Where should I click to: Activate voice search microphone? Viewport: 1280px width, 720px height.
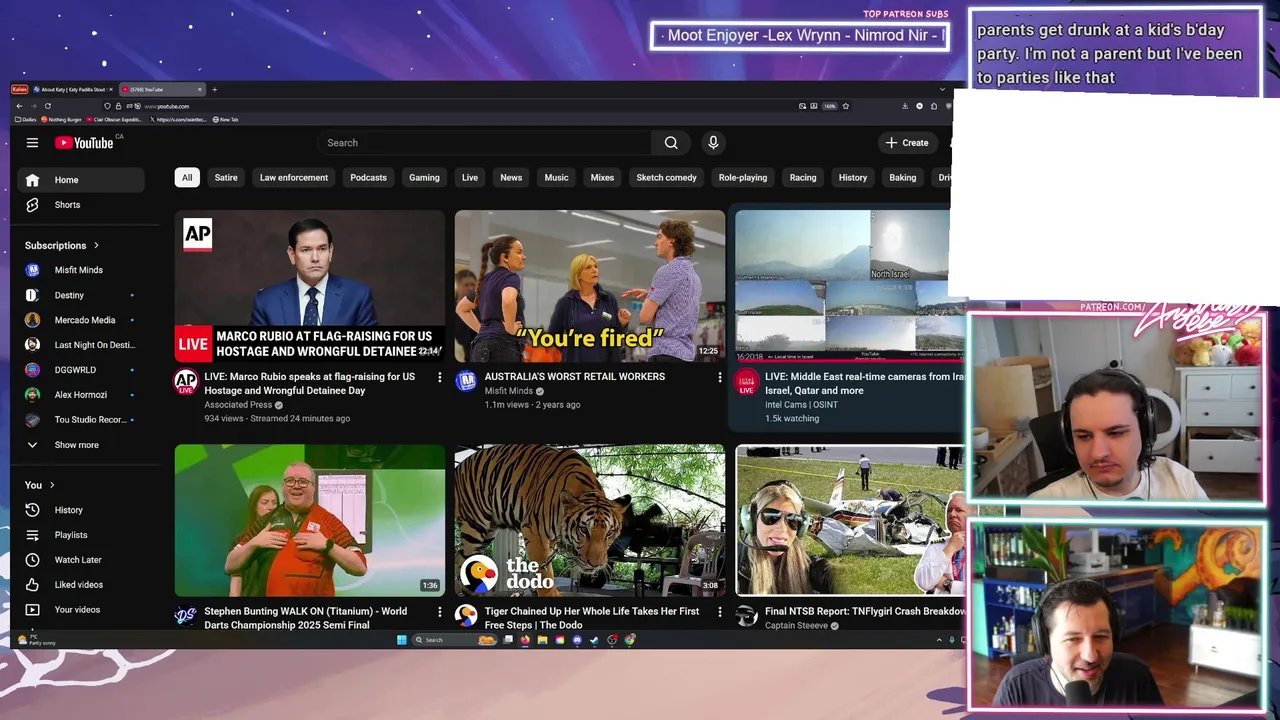click(x=713, y=143)
